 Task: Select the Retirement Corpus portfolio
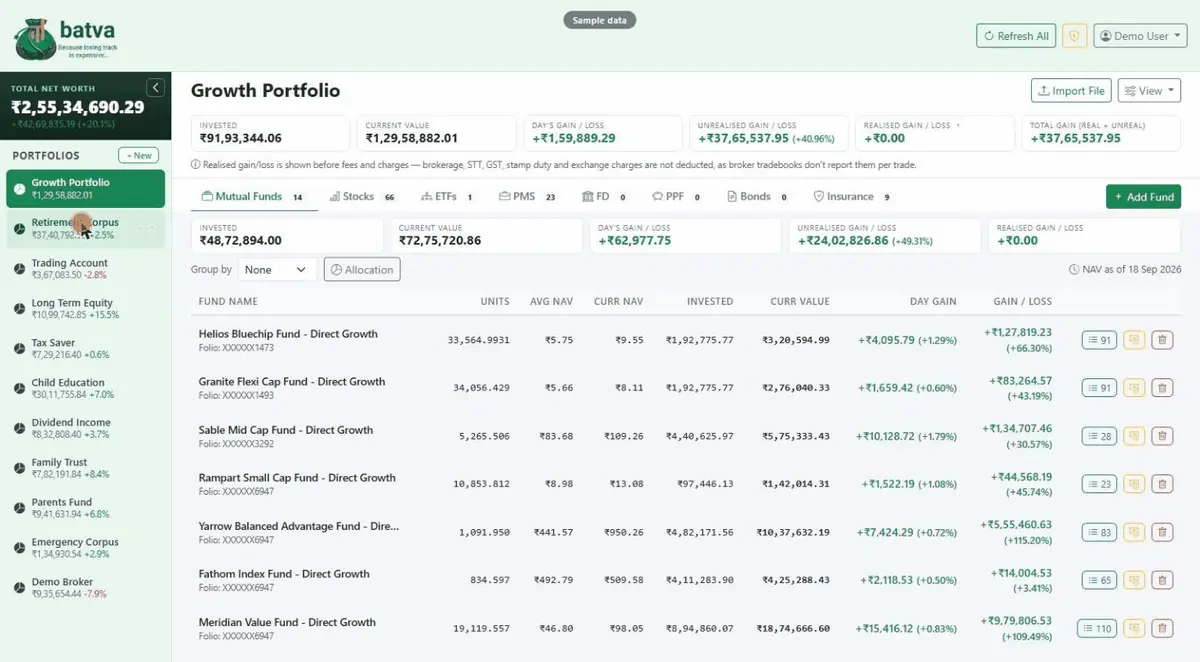point(85,229)
